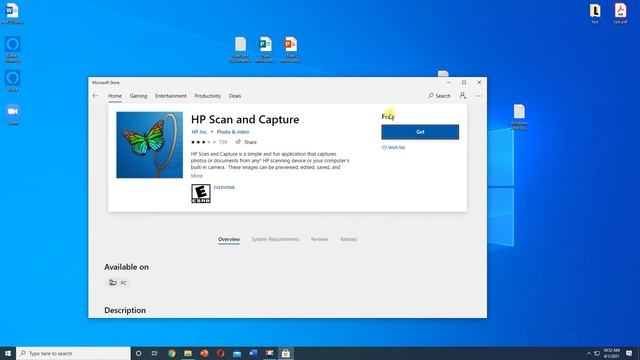This screenshot has width=640, height=360.
Task: Show hidden system tray icons
Action: (589, 353)
